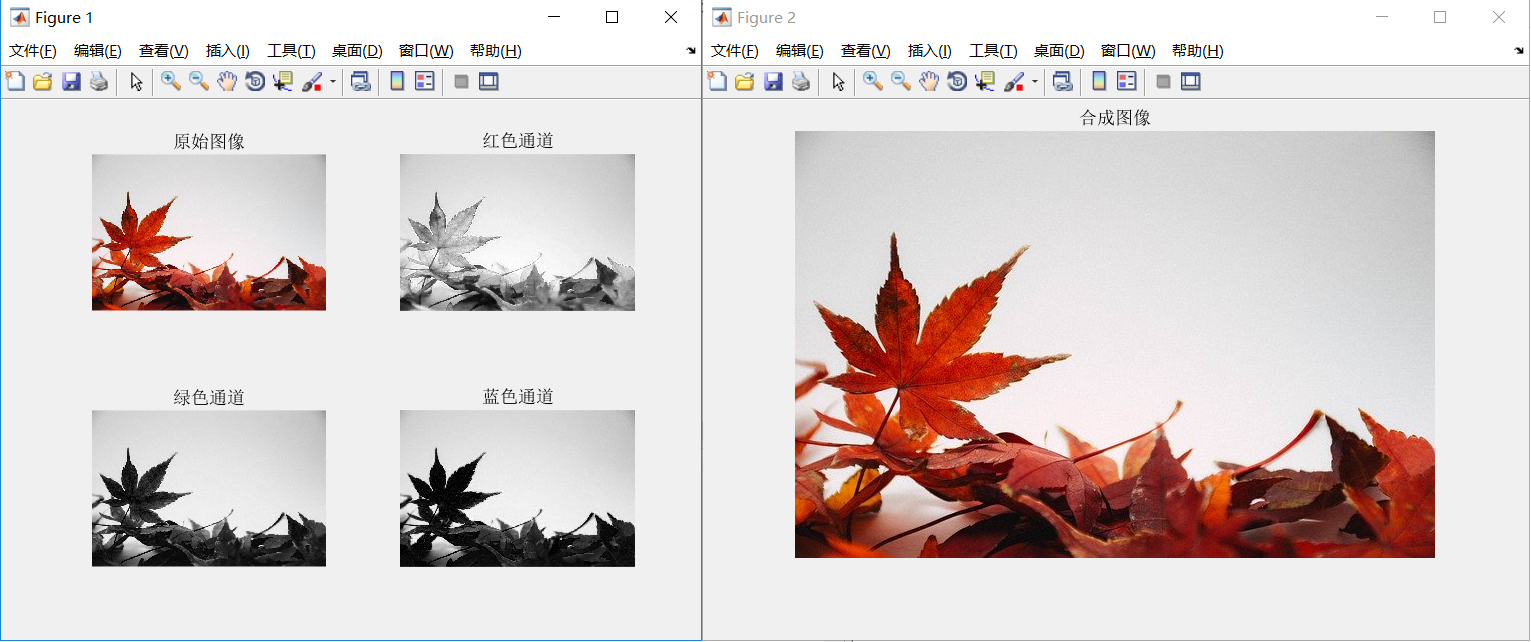Select Rotate 3D tool in Figure 2
Image resolution: width=1531 pixels, height=642 pixels.
(x=957, y=82)
